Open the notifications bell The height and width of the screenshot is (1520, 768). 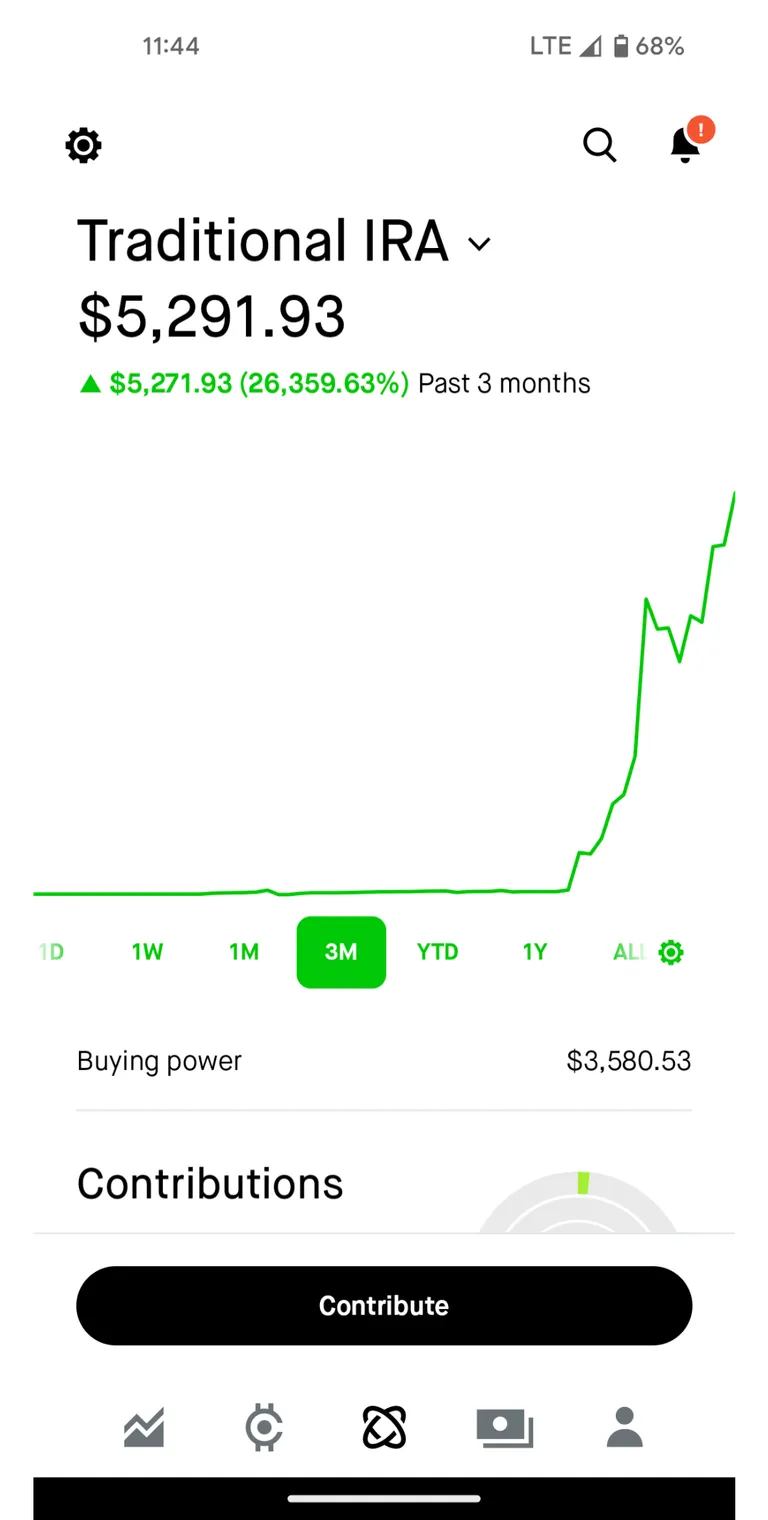(686, 145)
